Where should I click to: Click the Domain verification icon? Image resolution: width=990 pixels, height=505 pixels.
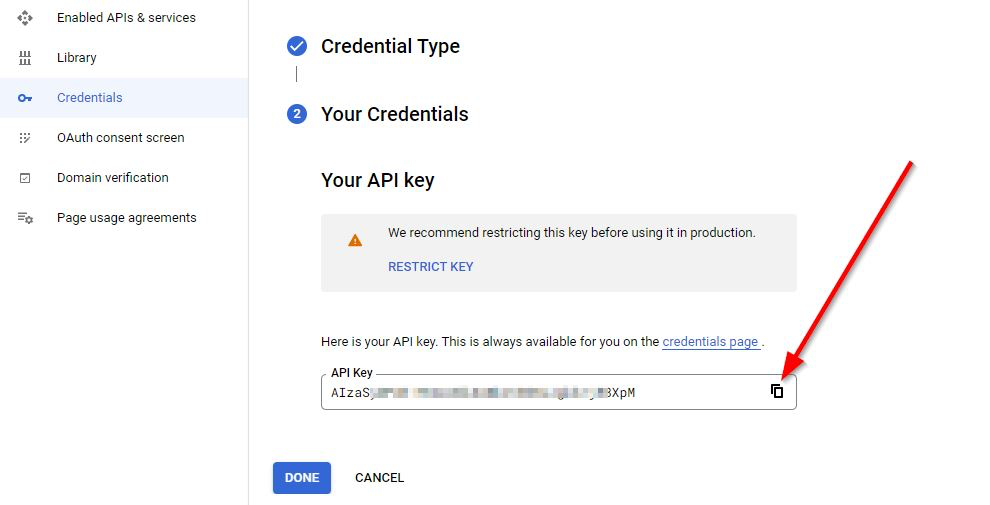click(x=25, y=178)
